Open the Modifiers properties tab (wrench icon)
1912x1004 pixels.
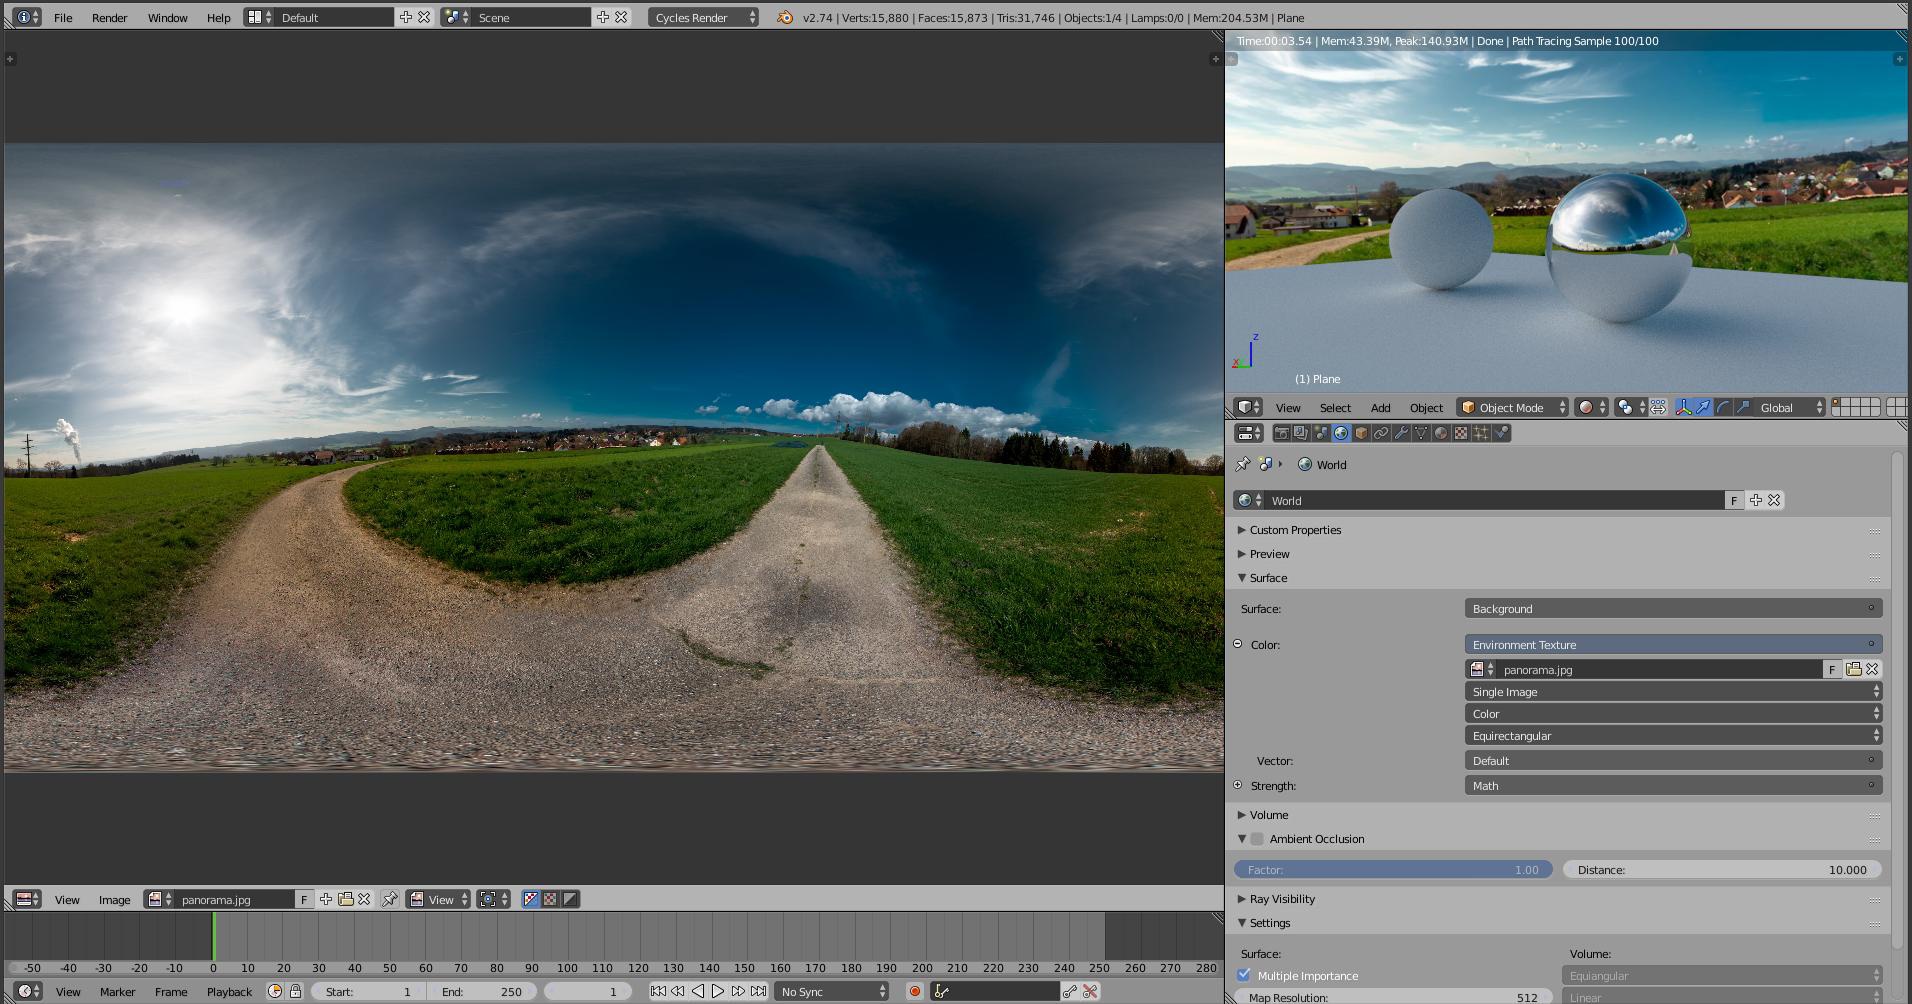1401,433
